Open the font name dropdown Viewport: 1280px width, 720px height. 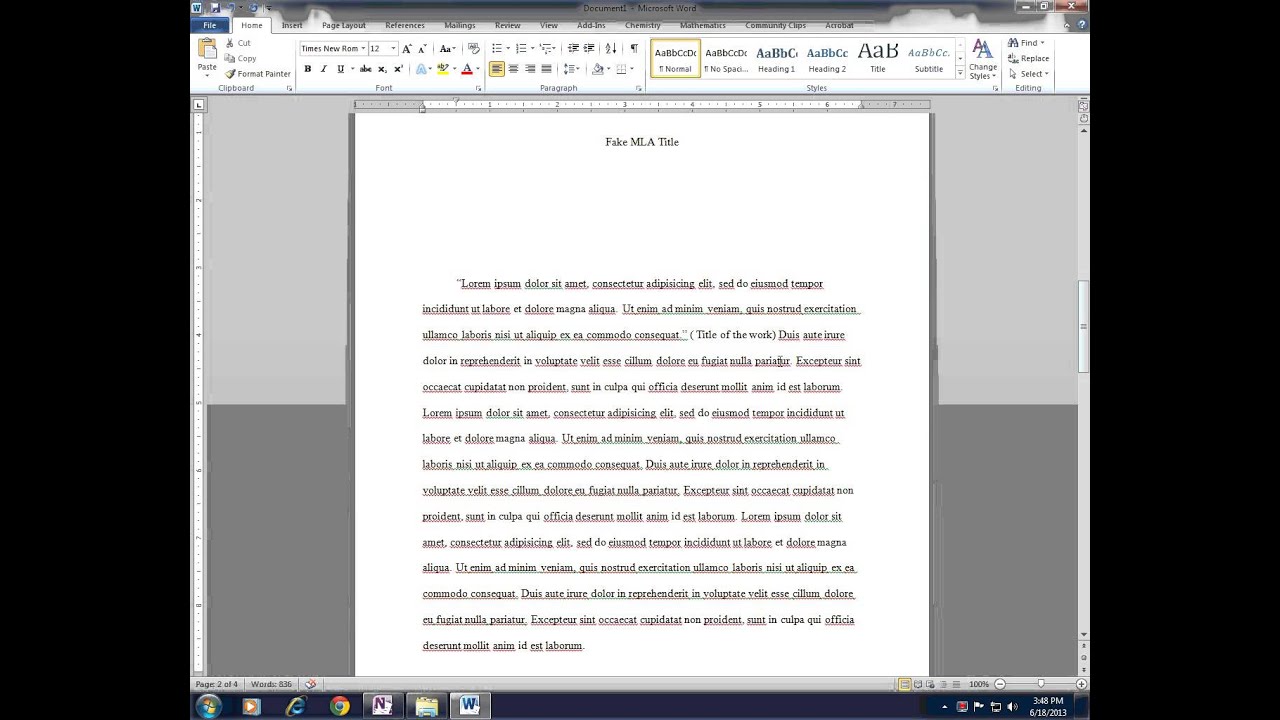click(x=363, y=48)
